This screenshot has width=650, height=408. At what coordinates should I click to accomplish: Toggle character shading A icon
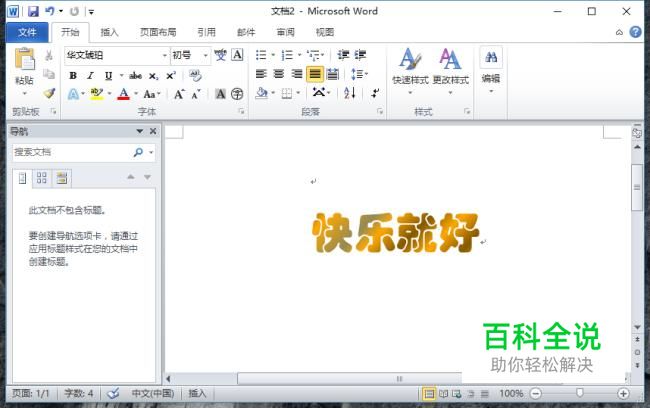(x=221, y=94)
